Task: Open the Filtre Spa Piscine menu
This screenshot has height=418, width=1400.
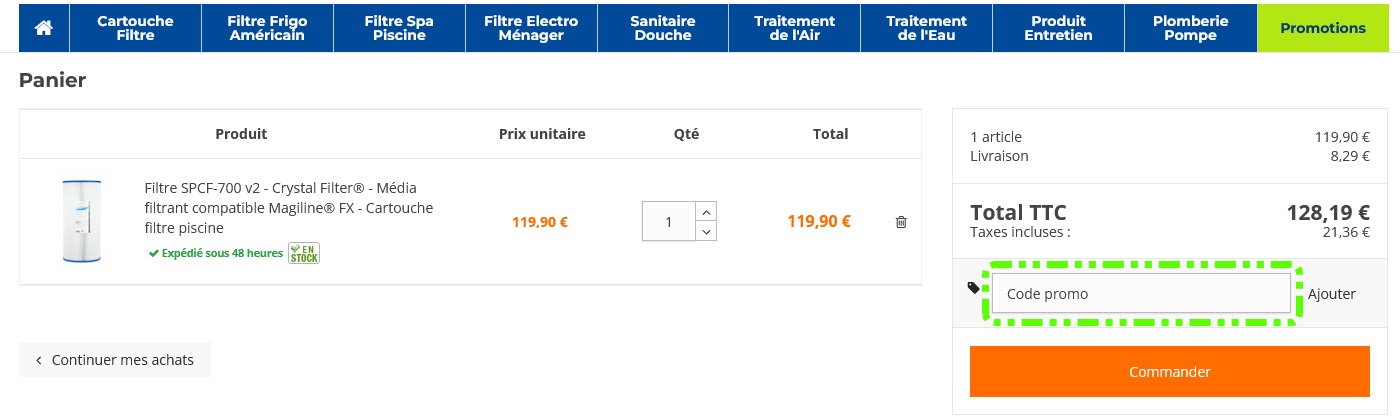Action: [398, 28]
